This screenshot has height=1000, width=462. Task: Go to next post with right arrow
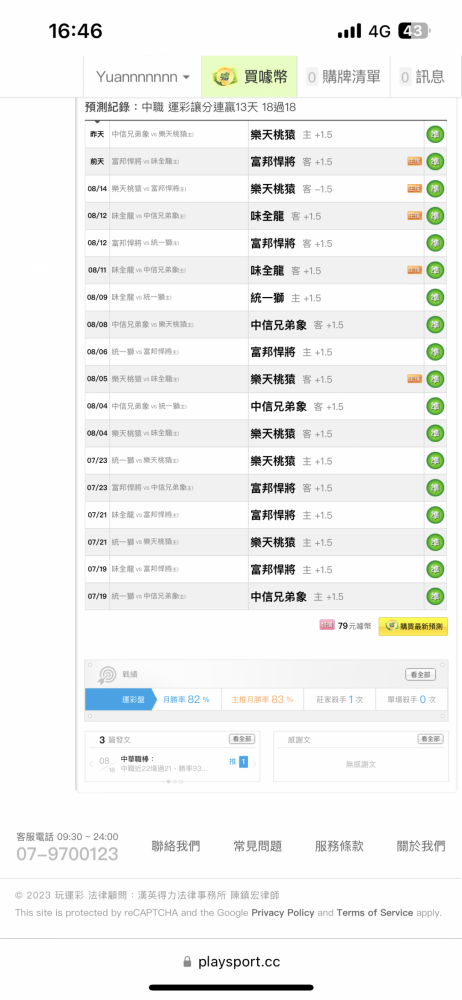(x=255, y=763)
